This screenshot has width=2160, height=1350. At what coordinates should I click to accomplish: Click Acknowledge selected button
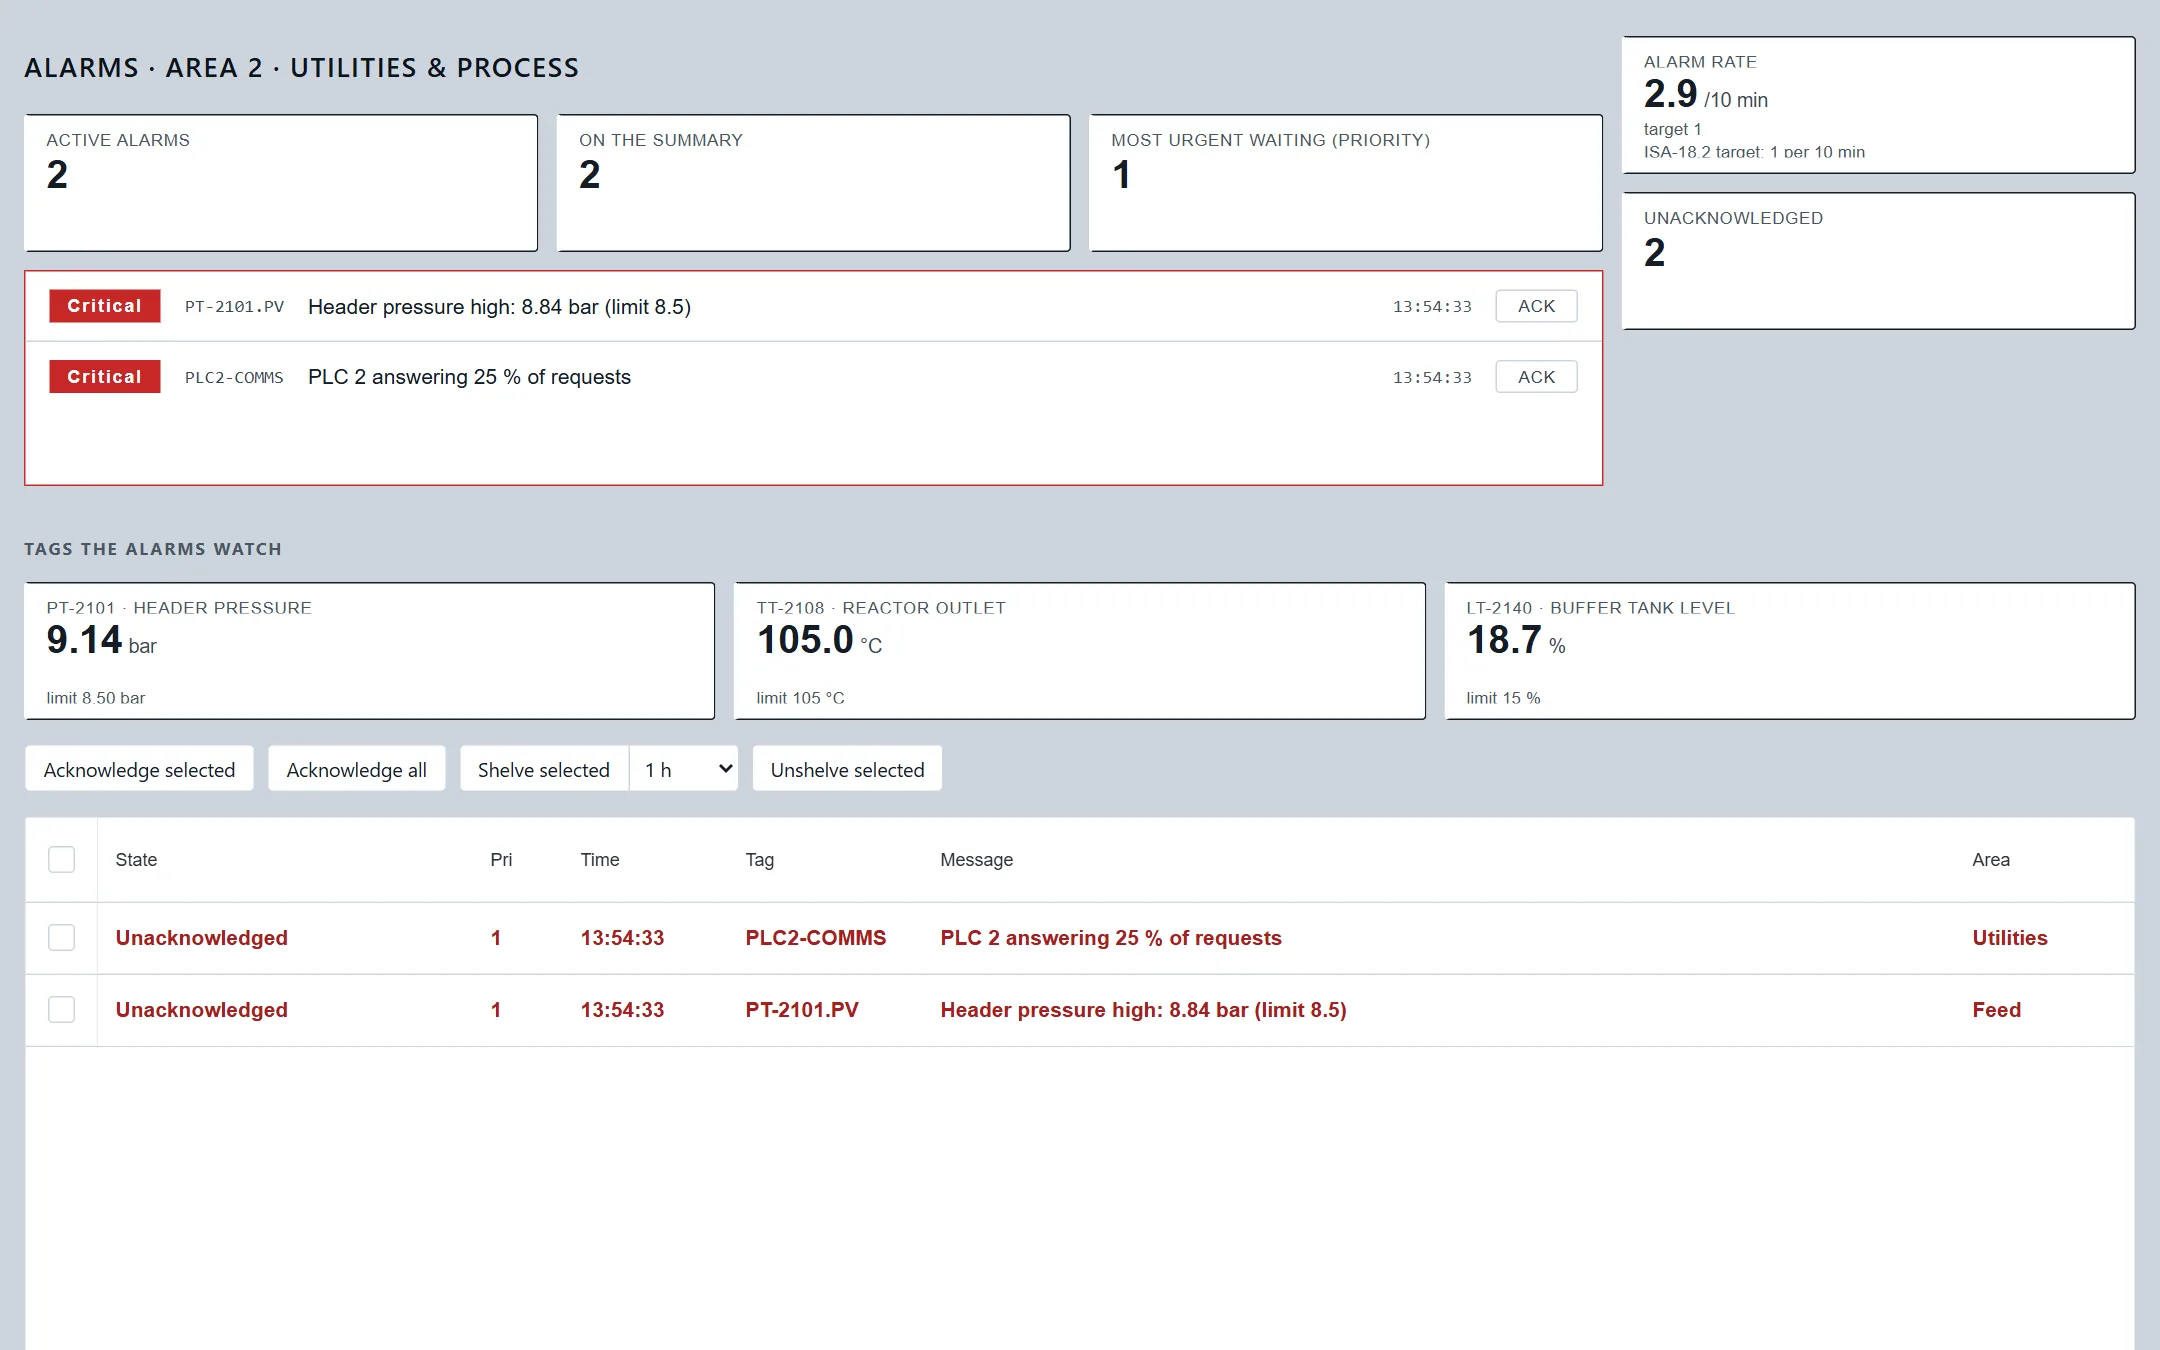pyautogui.click(x=139, y=769)
